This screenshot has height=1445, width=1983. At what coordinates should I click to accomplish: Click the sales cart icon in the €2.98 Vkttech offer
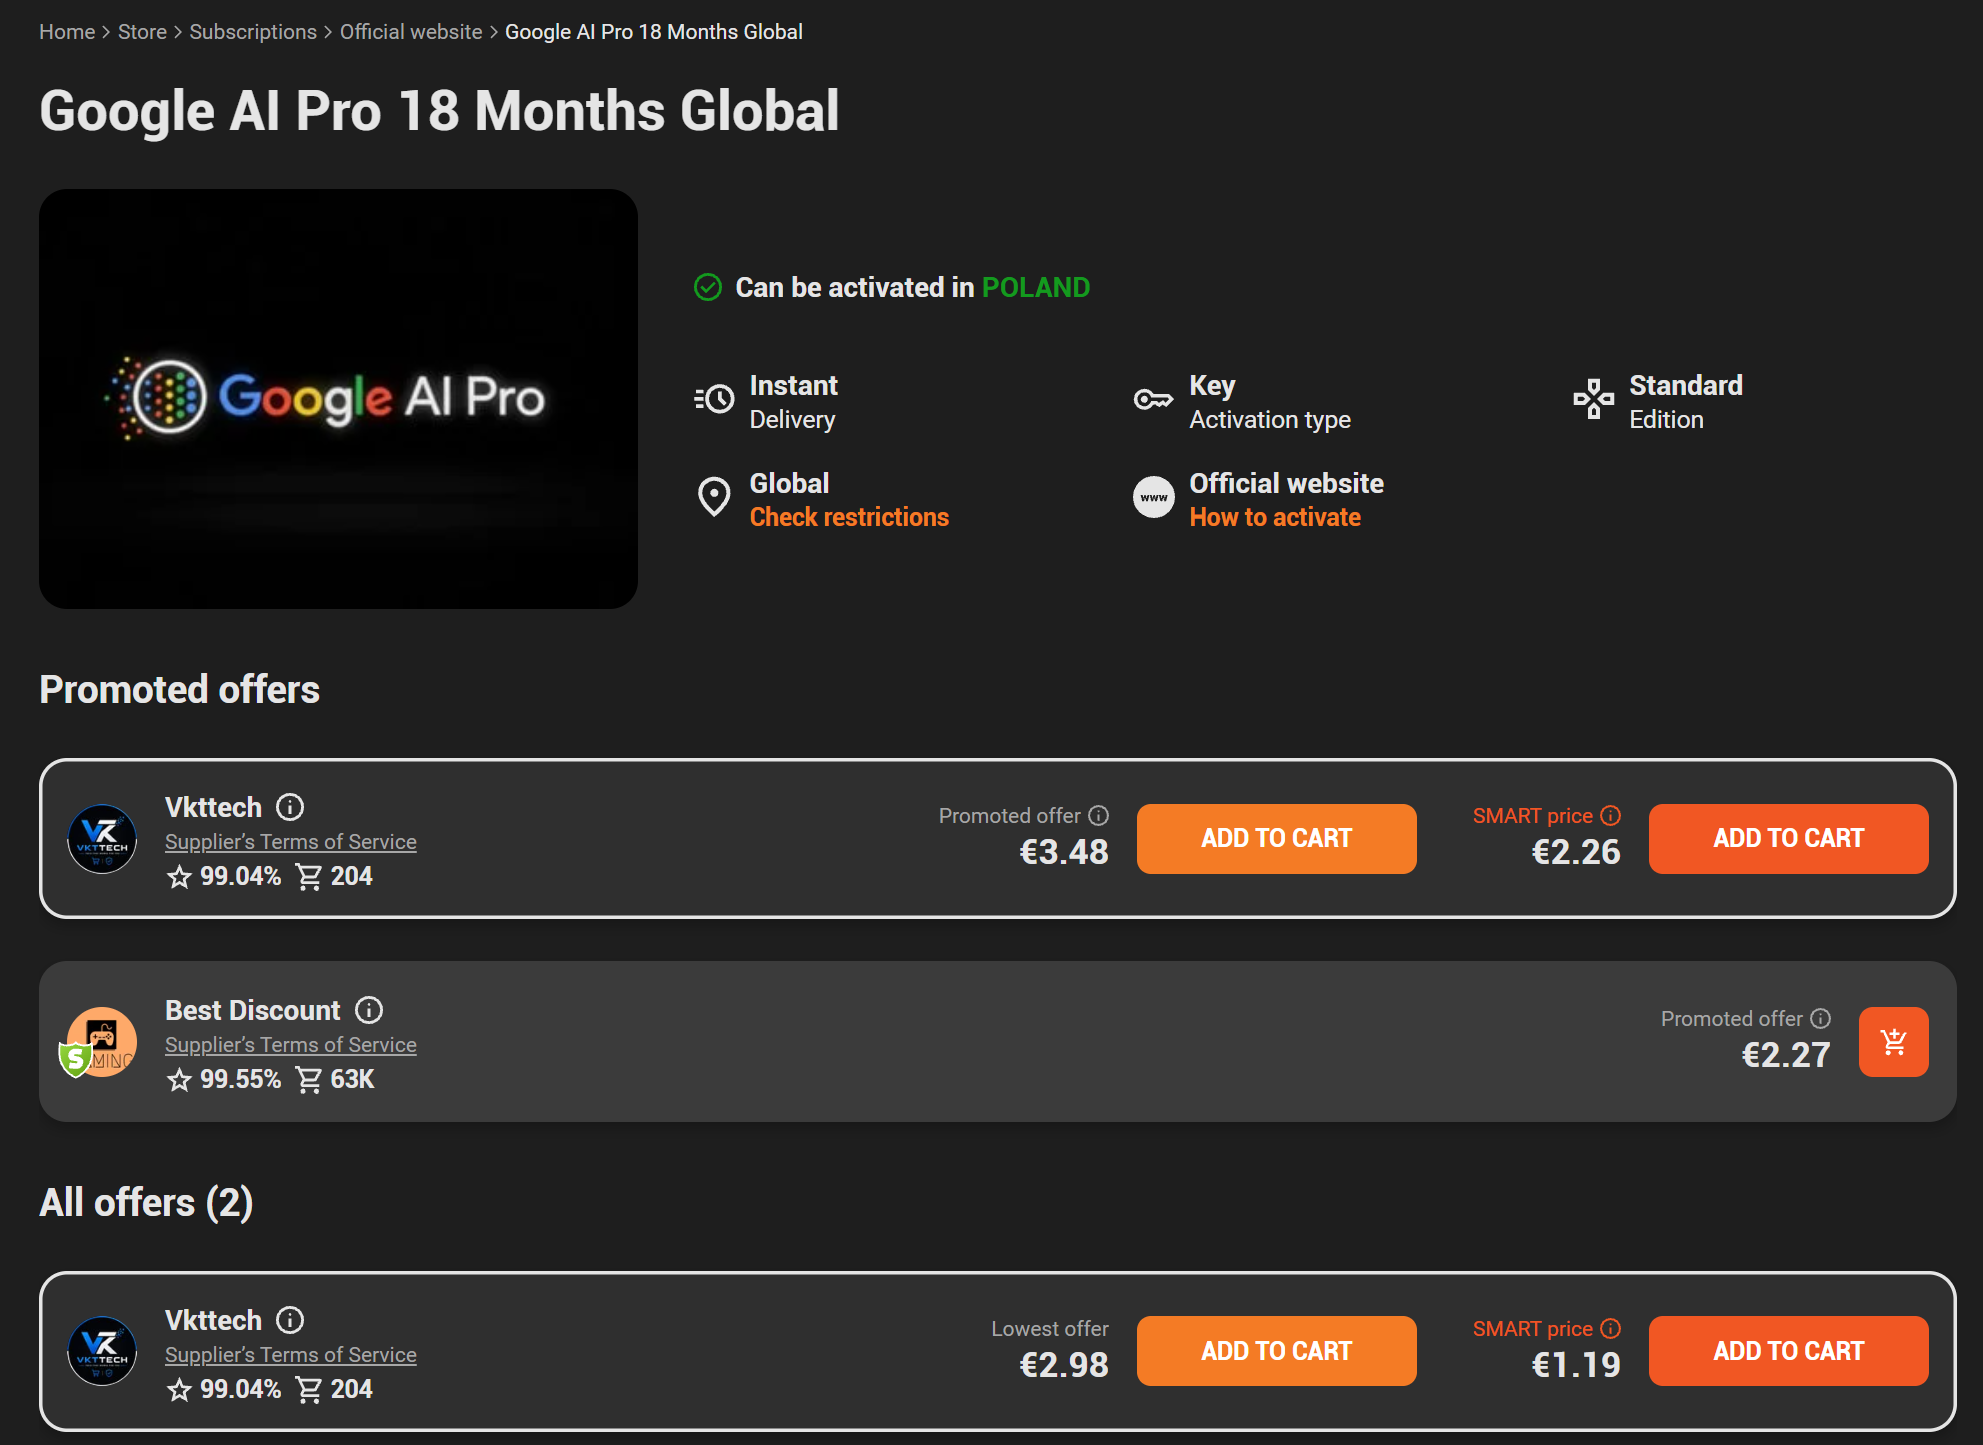coord(309,1390)
